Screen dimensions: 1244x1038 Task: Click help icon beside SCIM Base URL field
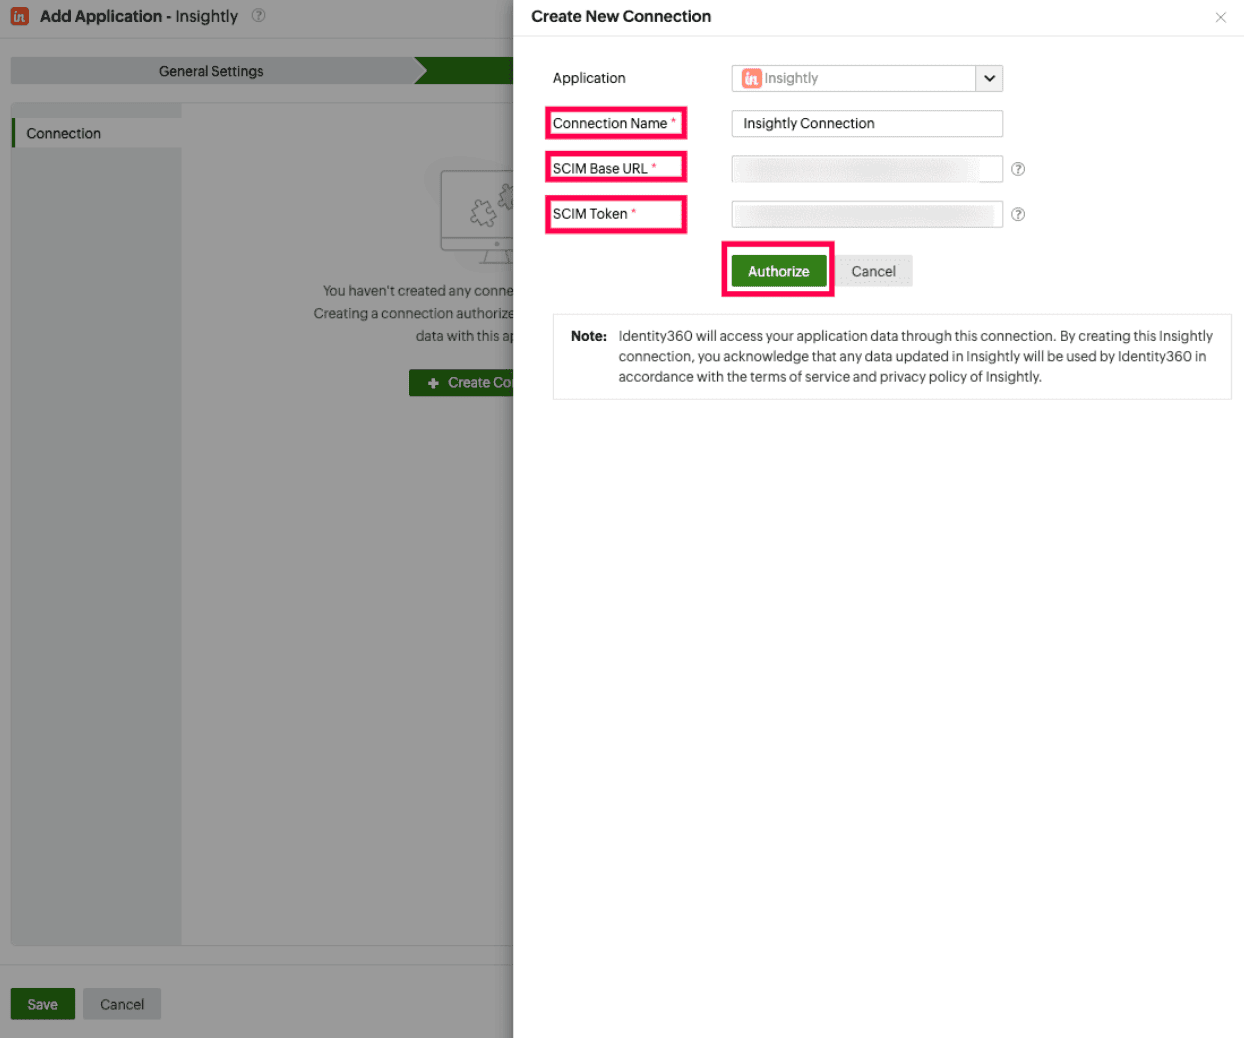click(1018, 169)
